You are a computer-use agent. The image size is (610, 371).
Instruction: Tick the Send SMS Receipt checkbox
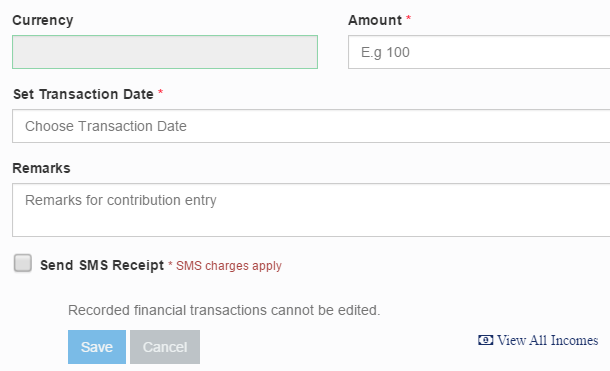23,263
